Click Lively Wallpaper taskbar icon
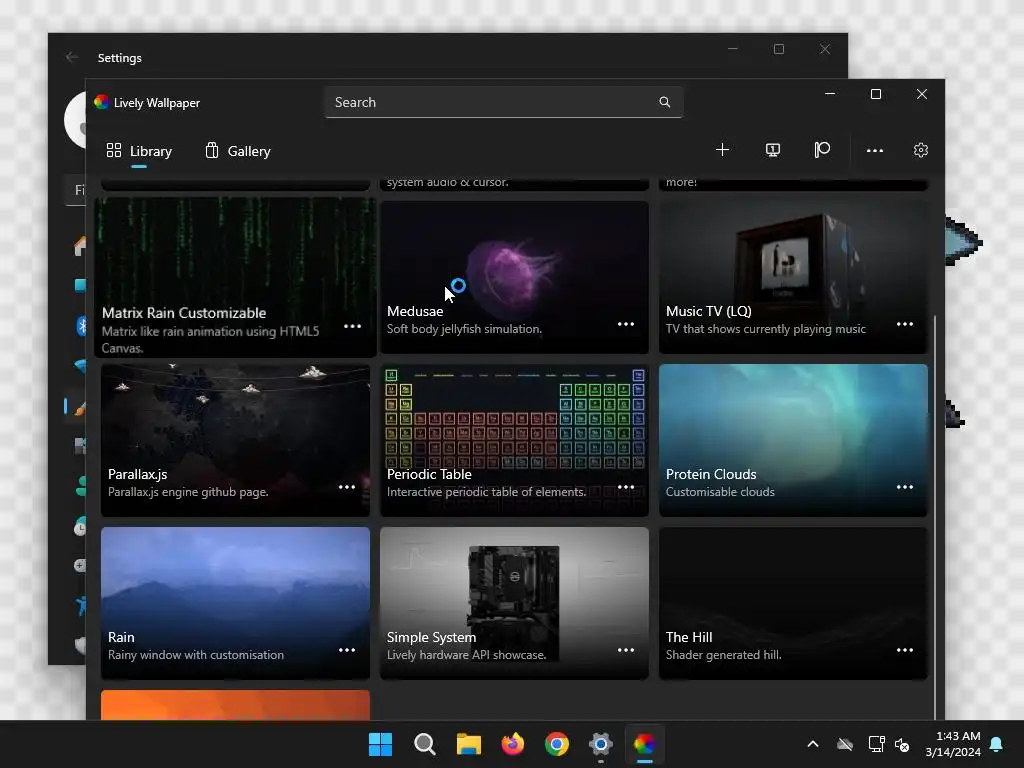 click(x=645, y=744)
